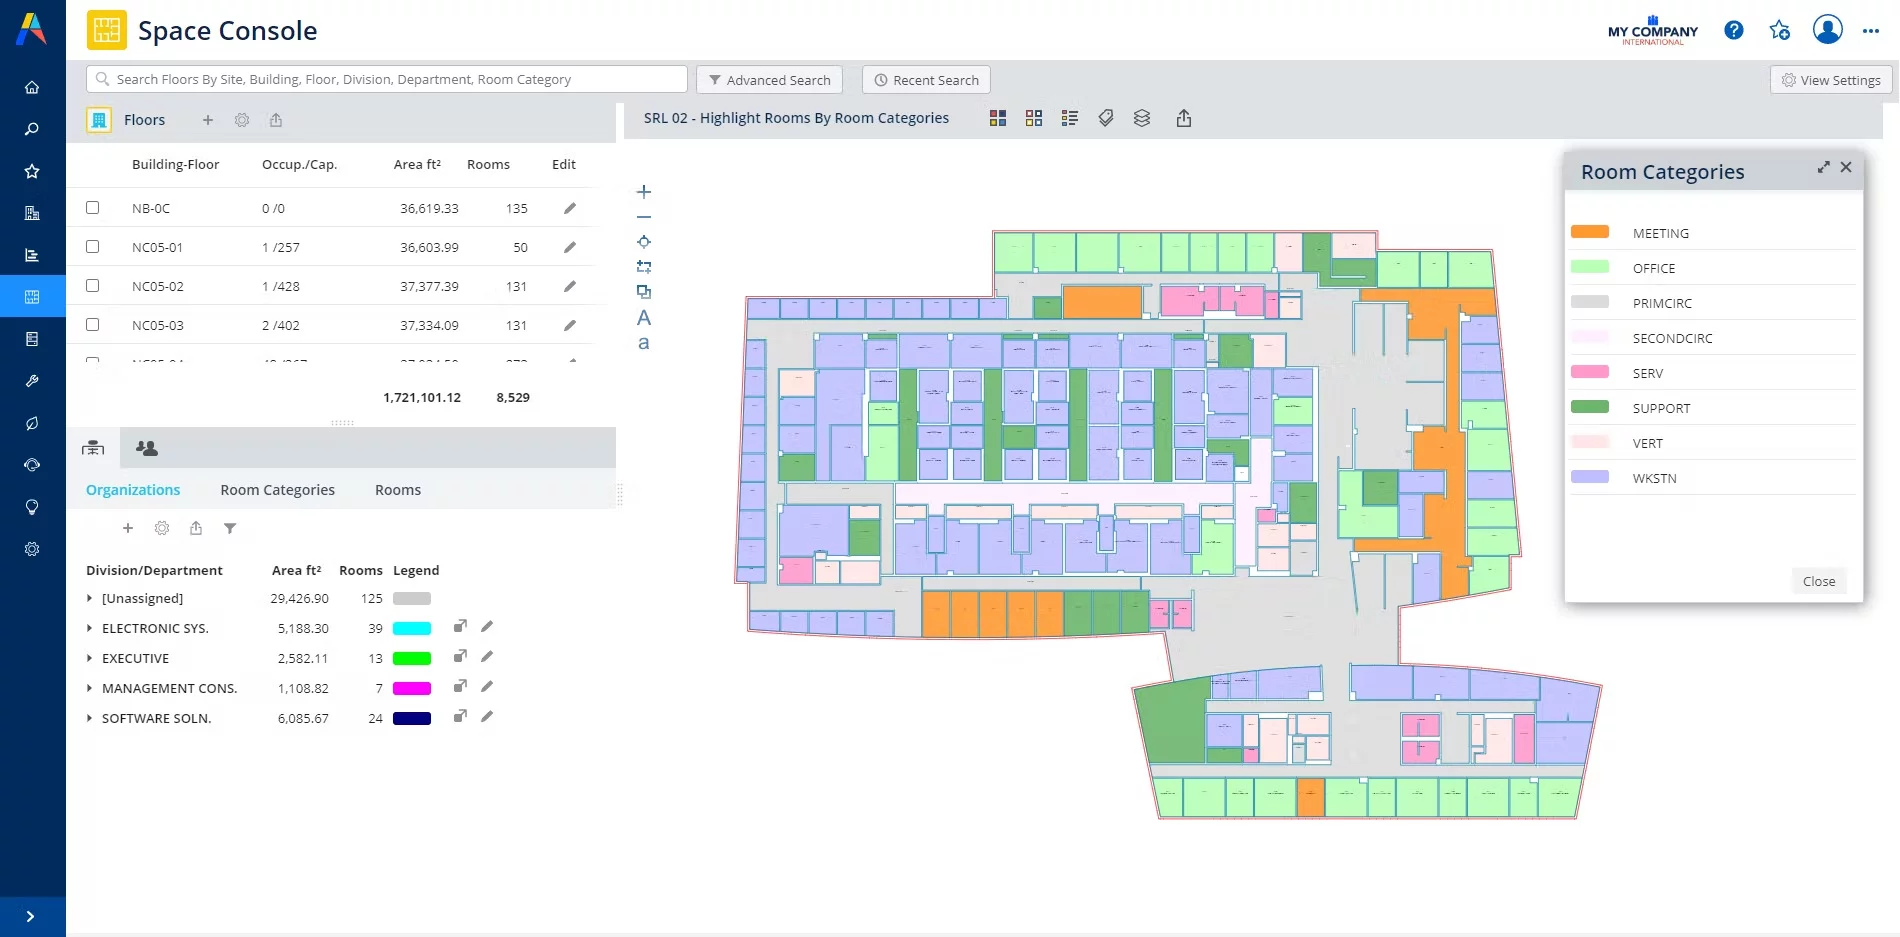Check the NB-0C floor checkbox
Image resolution: width=1900 pixels, height=937 pixels.
(93, 208)
